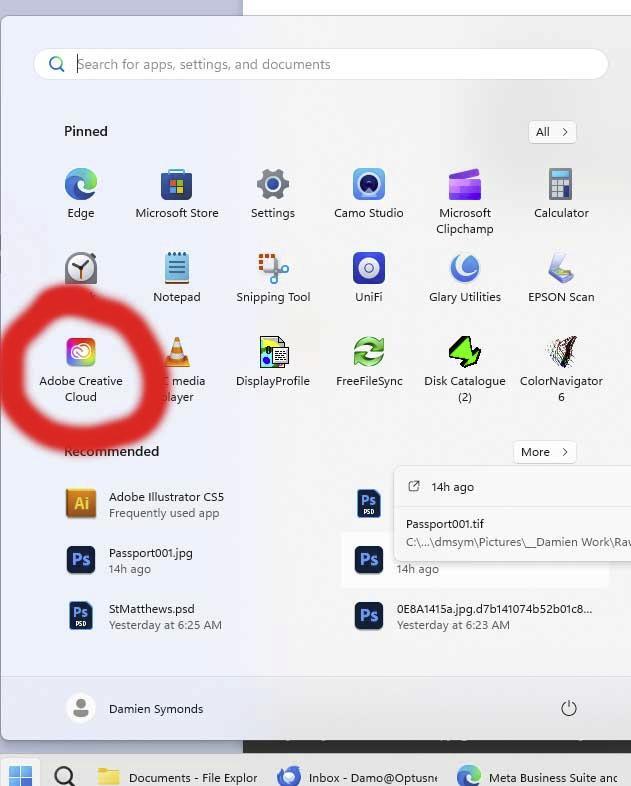
Task: Open the Passport001.tif tooltip file location icon
Action: [x=413, y=486]
